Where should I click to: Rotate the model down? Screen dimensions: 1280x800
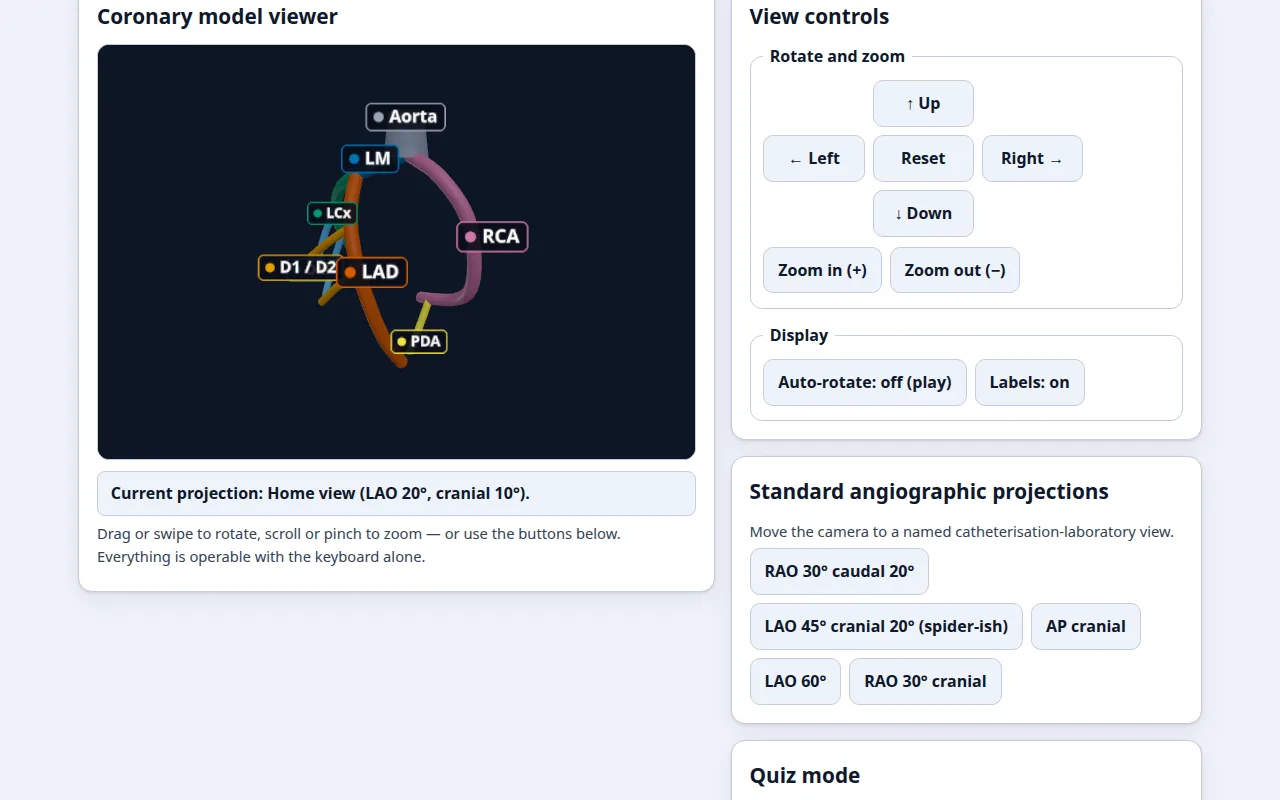click(923, 213)
